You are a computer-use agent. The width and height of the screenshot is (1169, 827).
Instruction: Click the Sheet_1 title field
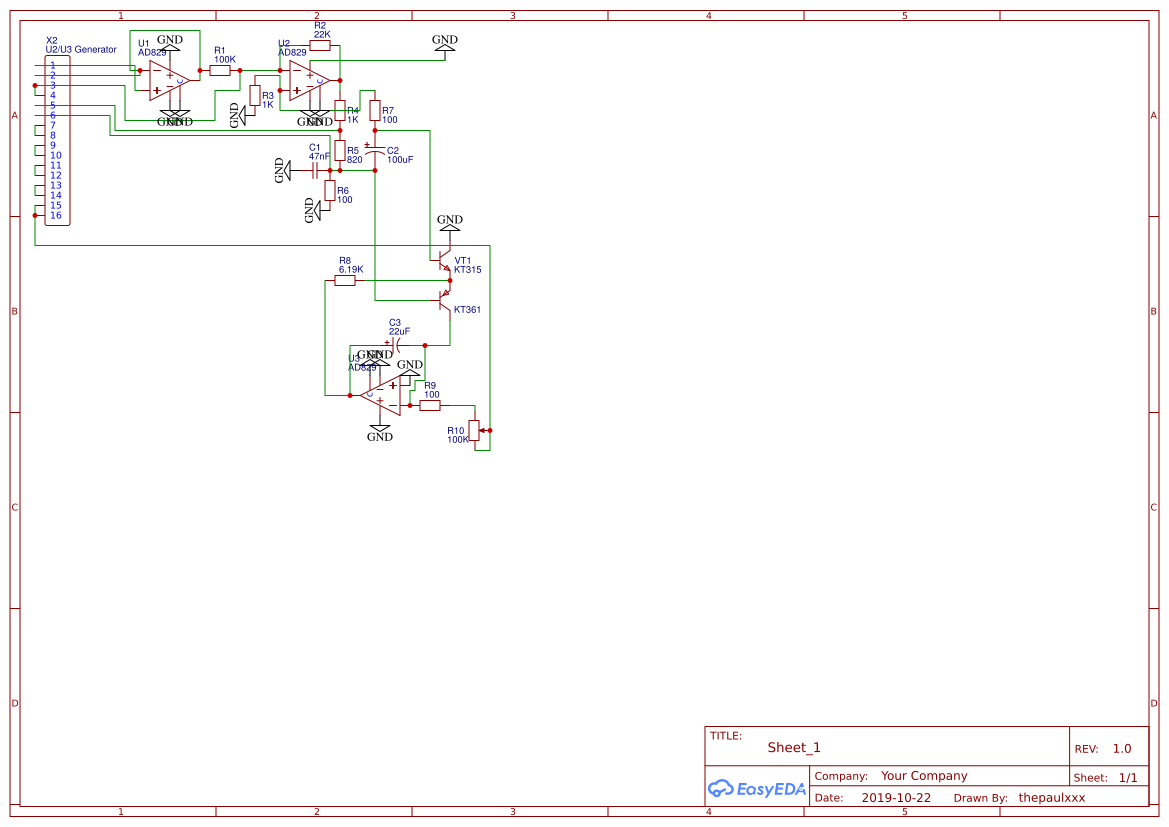794,747
